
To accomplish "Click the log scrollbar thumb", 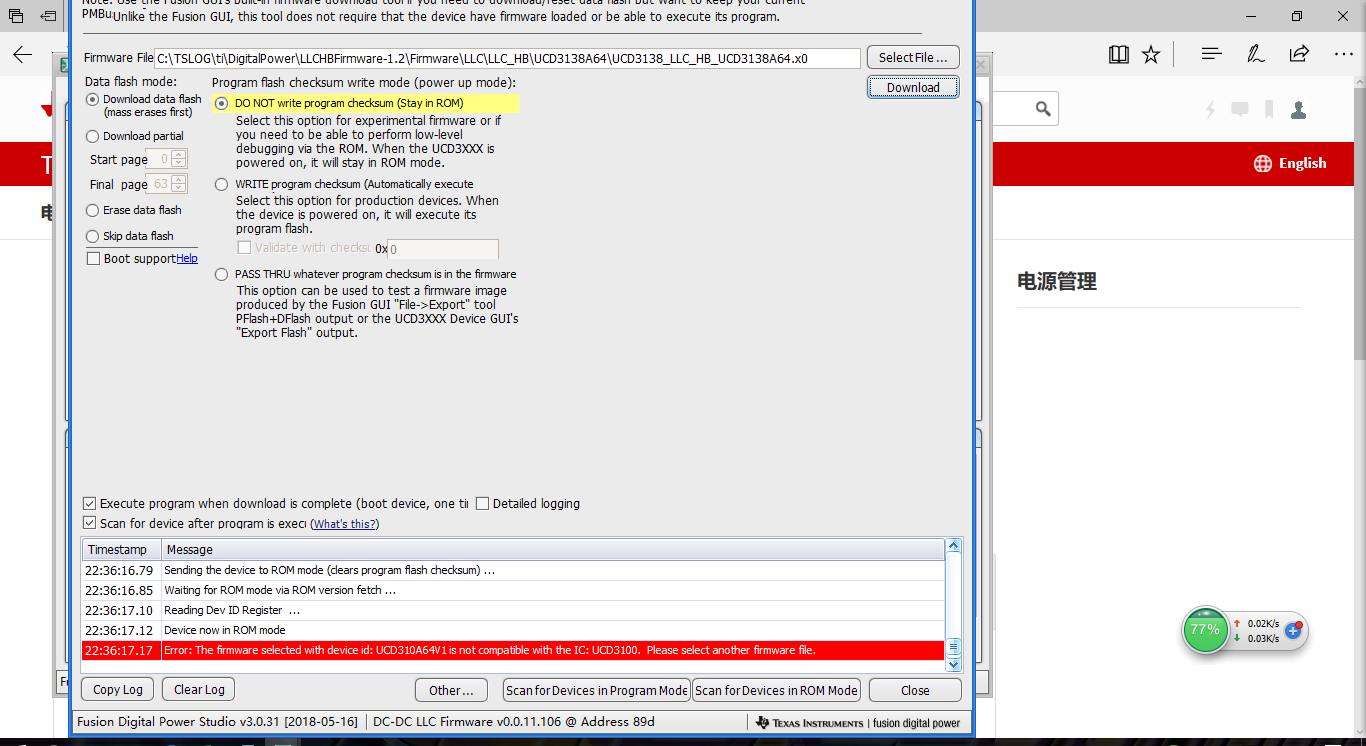I will (954, 646).
